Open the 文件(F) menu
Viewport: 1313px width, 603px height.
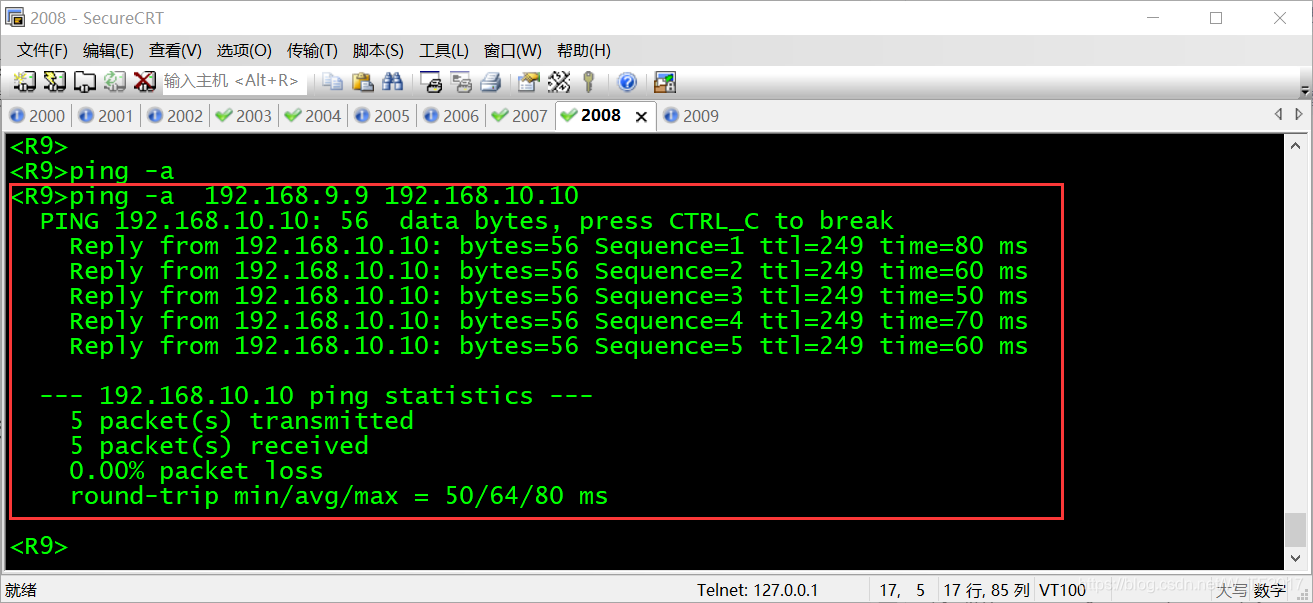[x=42, y=50]
